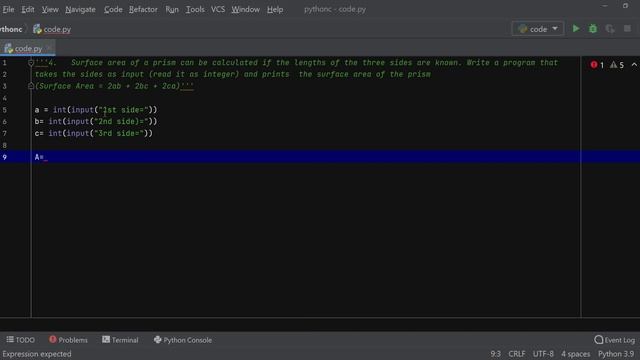This screenshot has height=360, width=640.
Task: Click the grey stop button in toolbar
Action: pos(627,29)
